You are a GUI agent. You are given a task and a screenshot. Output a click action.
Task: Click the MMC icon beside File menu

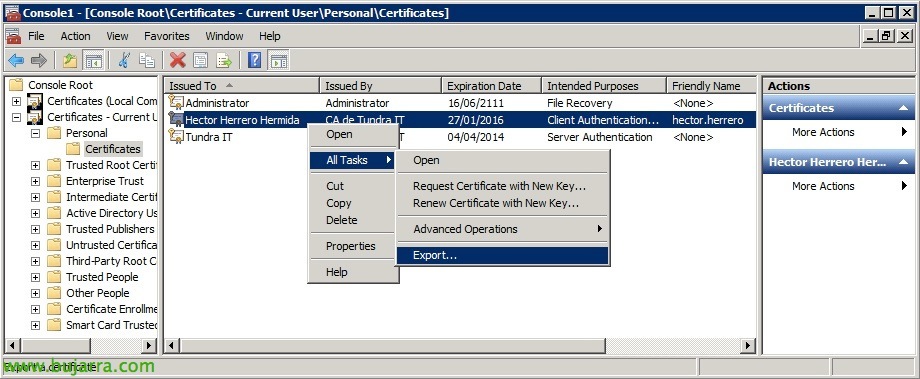pyautogui.click(x=13, y=36)
